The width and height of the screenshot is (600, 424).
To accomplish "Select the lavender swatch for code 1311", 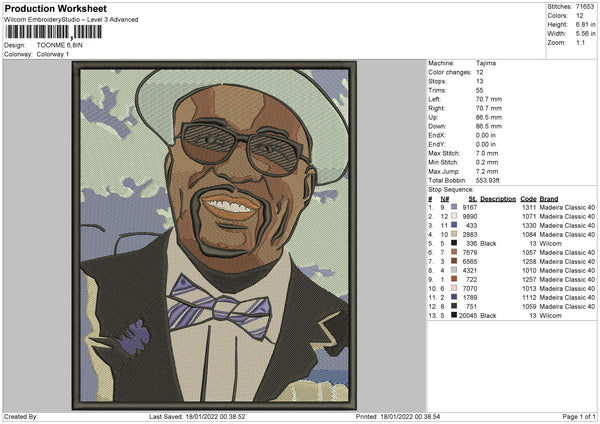I will [454, 207].
